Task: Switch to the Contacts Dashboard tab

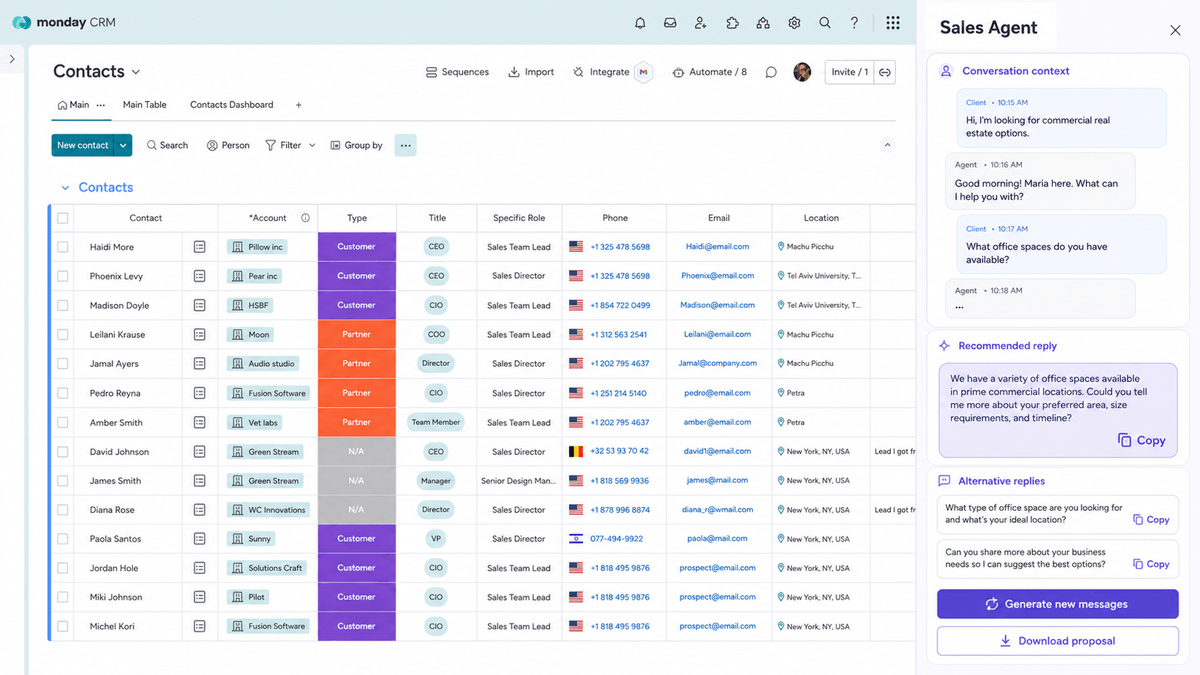Action: (232, 105)
